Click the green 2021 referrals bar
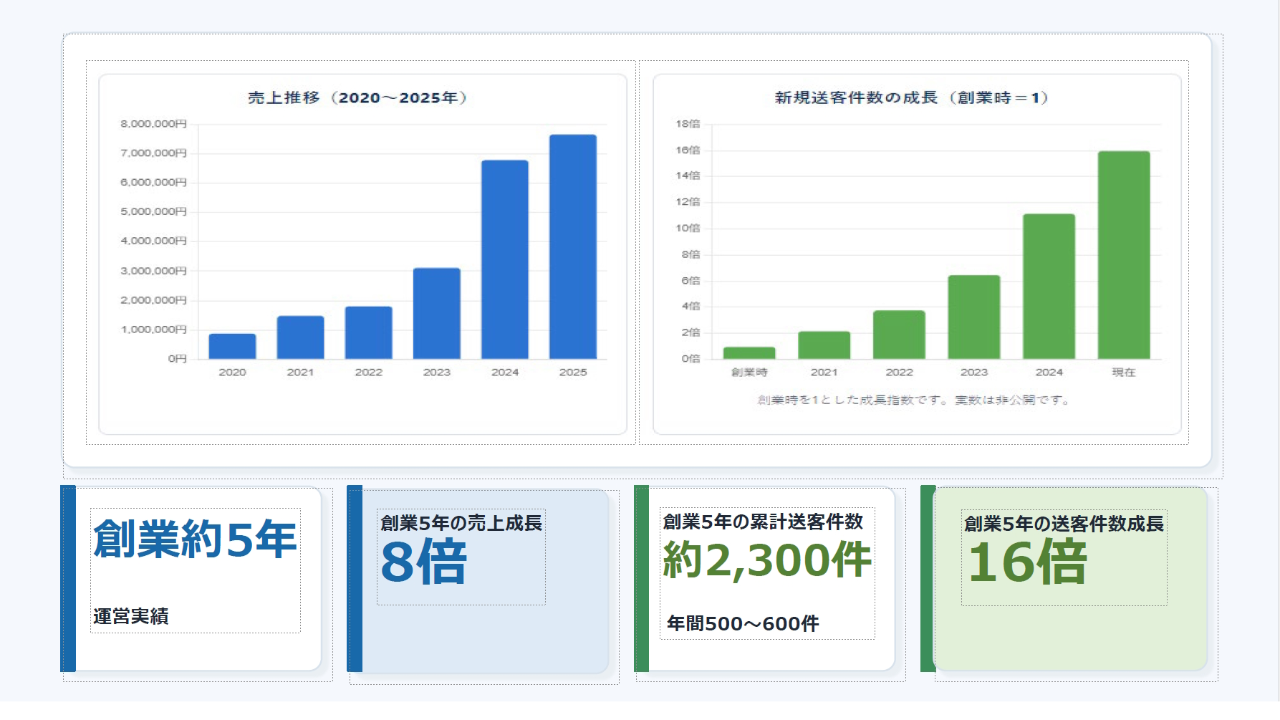The image size is (1280, 720). (x=824, y=345)
